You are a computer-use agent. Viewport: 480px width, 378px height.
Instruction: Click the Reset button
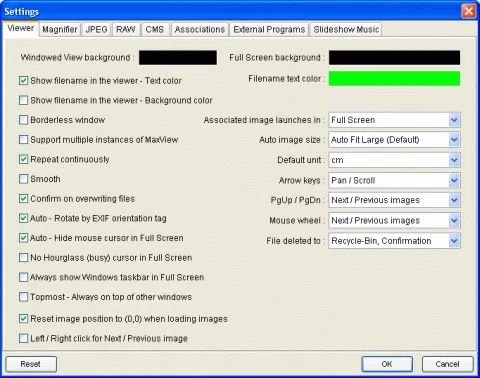click(x=31, y=364)
